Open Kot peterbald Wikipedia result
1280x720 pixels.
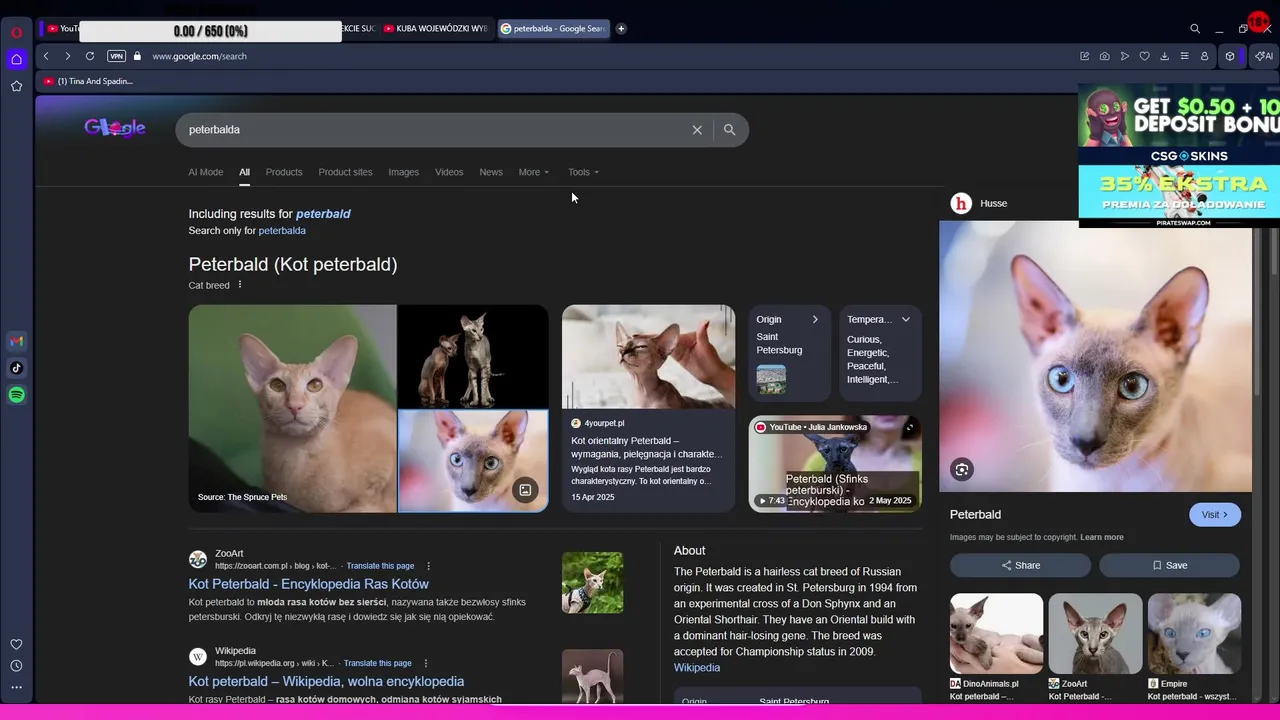coord(326,681)
